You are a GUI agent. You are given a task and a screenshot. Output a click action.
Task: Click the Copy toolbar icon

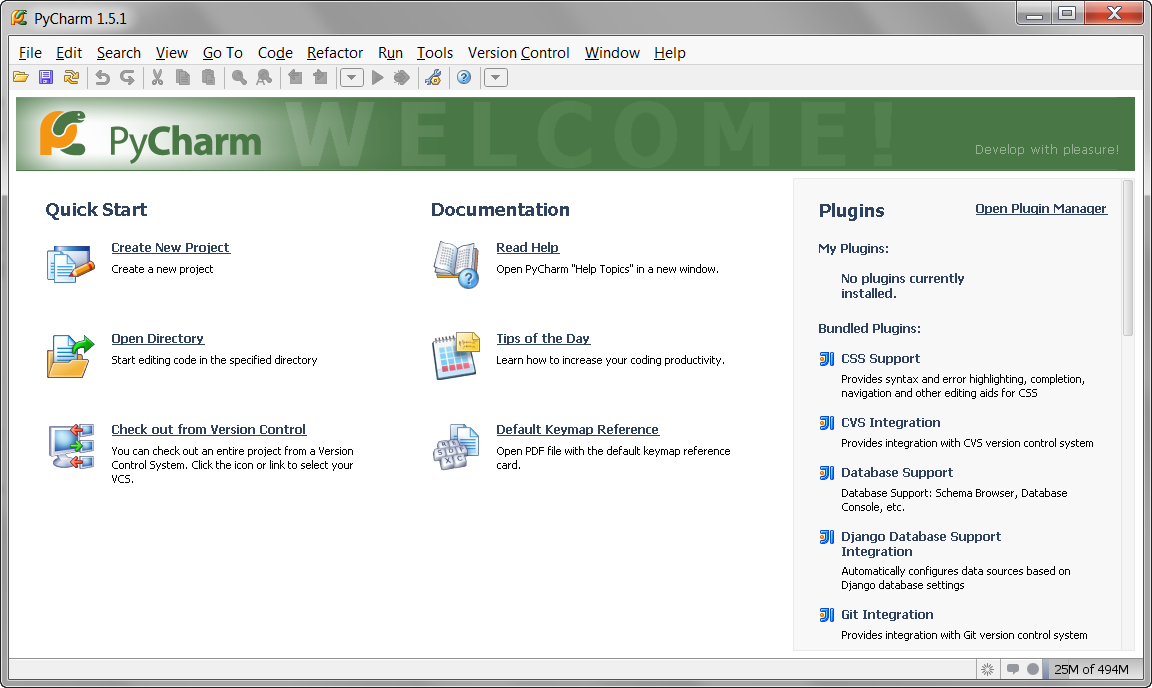(x=183, y=77)
